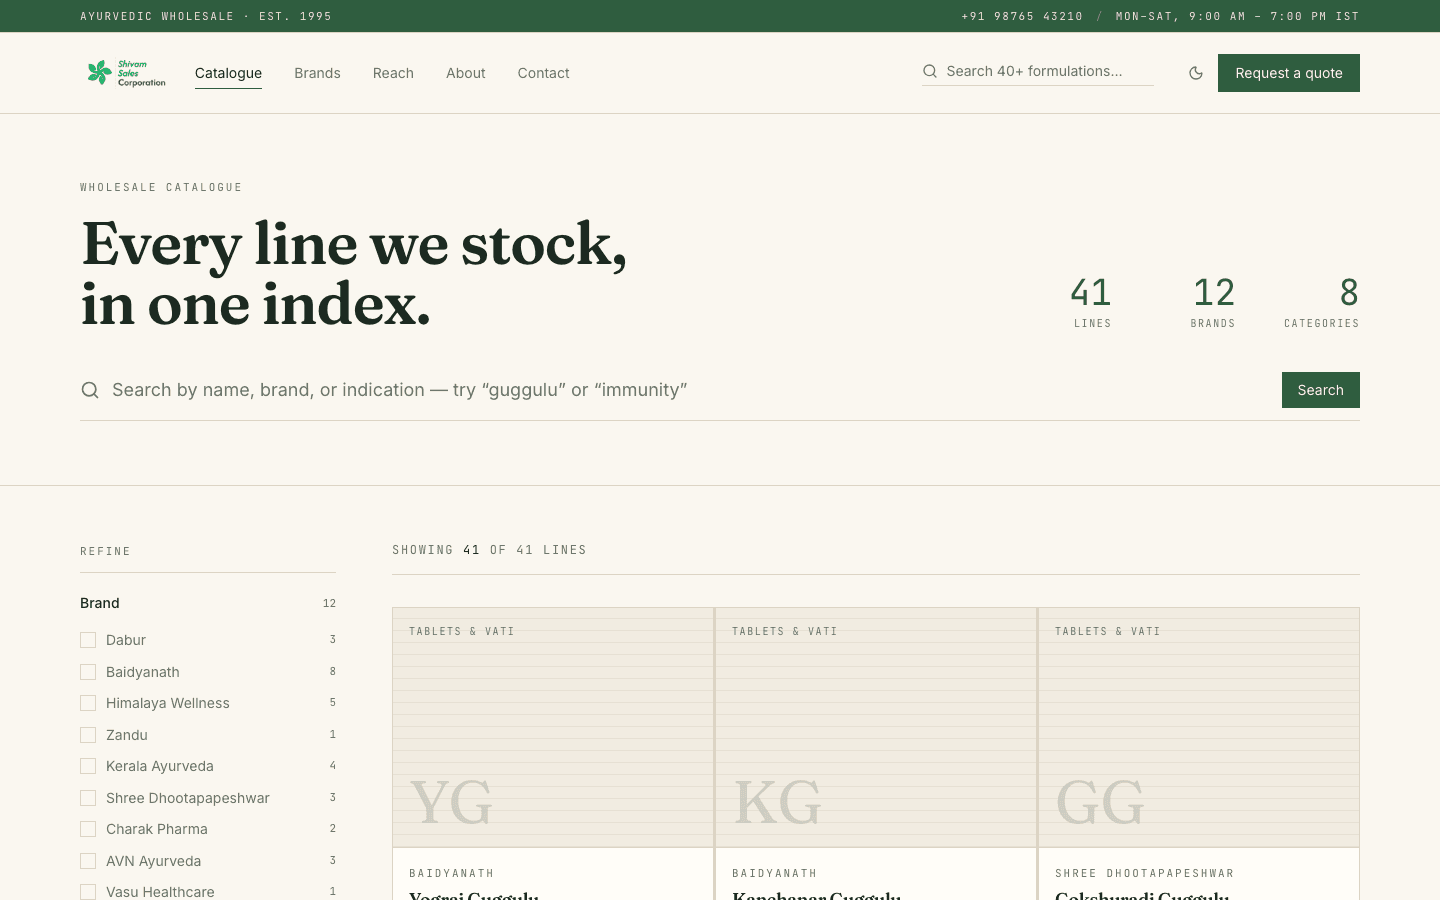Tick the Charak Pharma checkbox

88,829
